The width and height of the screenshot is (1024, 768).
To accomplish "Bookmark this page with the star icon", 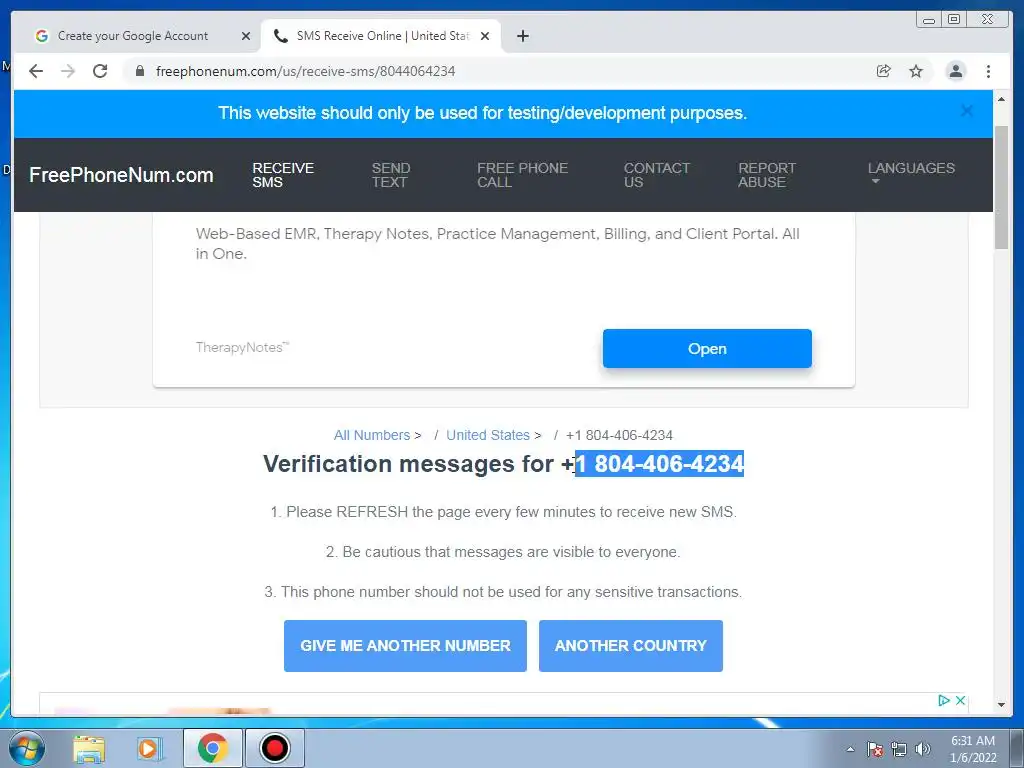I will point(916,71).
